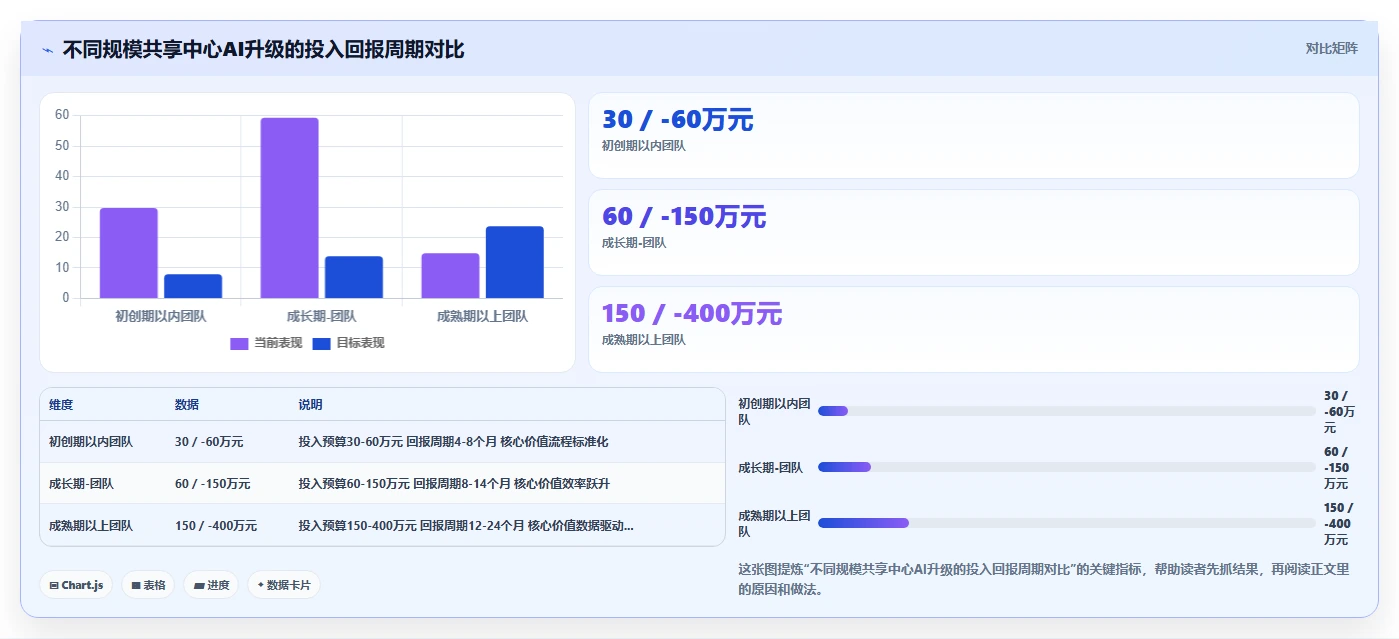This screenshot has width=1399, height=639.
Task: Select the 数据卡片 chip
Action: pyautogui.click(x=284, y=585)
